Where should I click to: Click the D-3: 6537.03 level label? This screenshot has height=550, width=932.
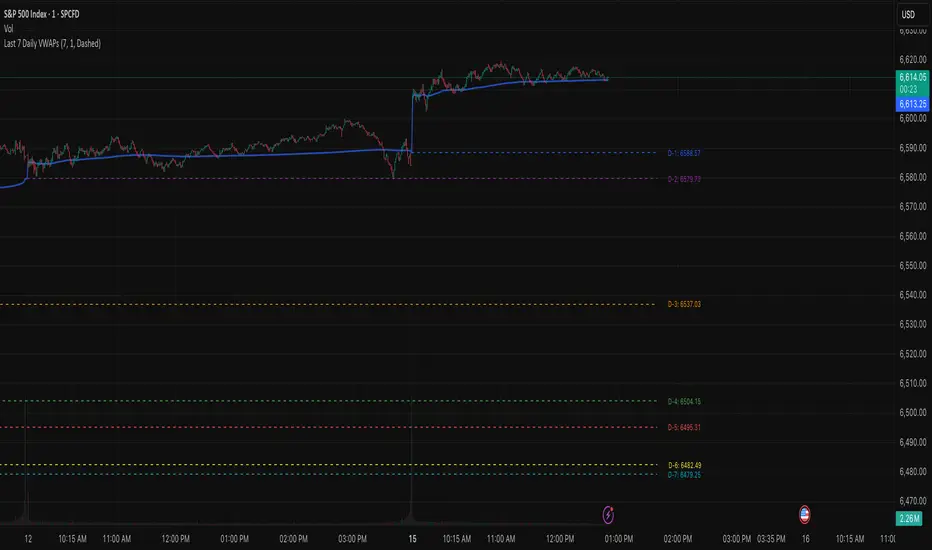[684, 304]
